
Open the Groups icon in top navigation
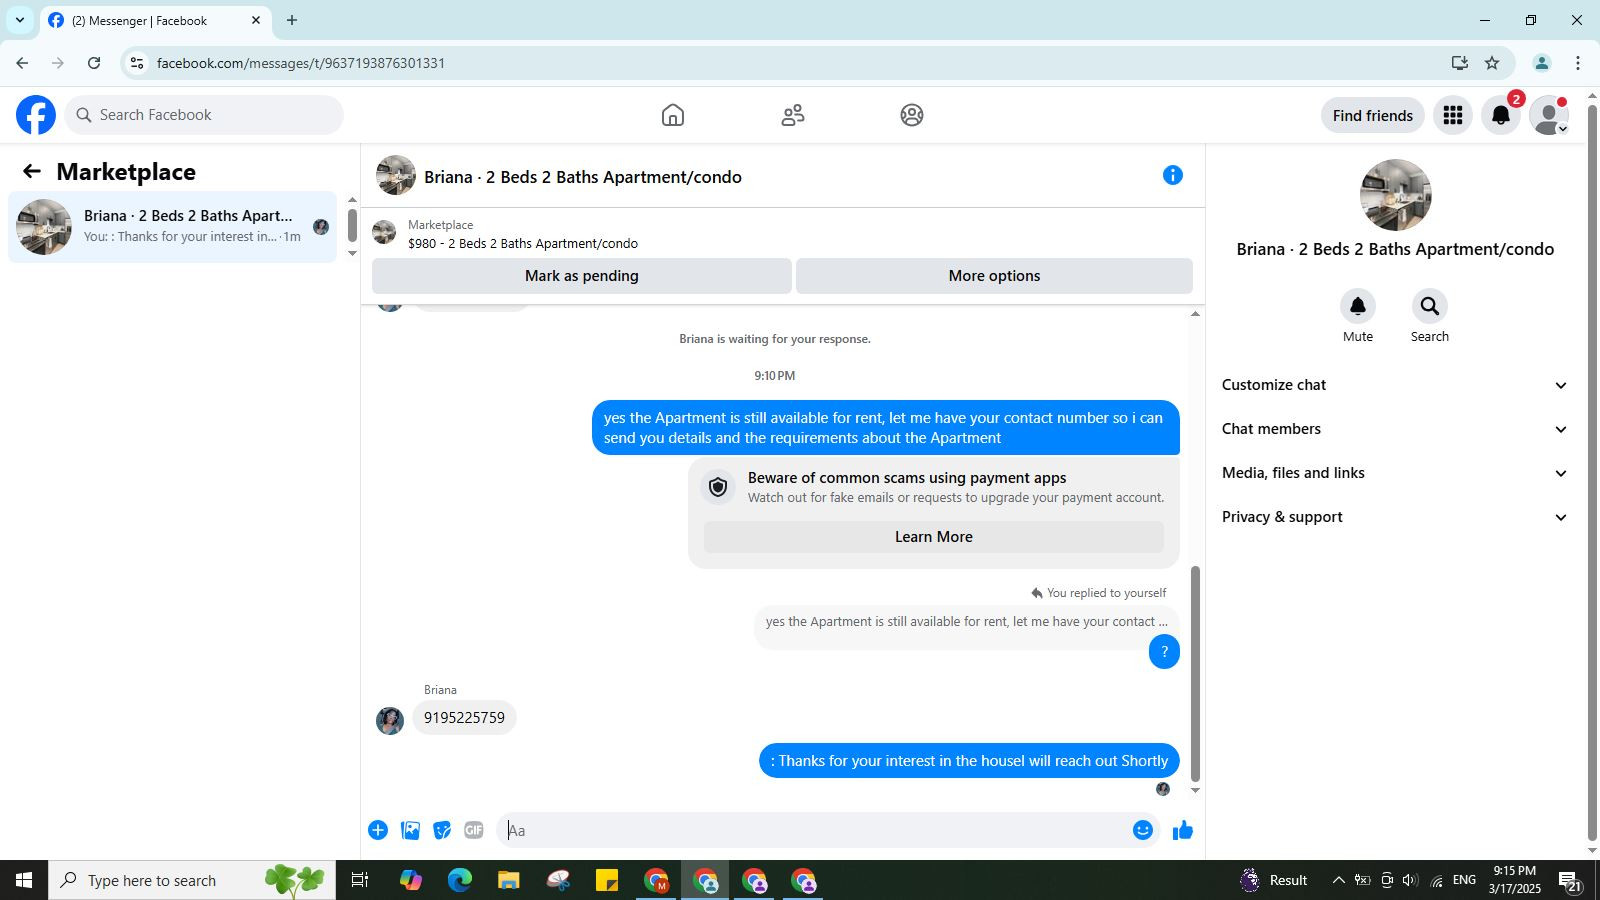[x=912, y=115]
